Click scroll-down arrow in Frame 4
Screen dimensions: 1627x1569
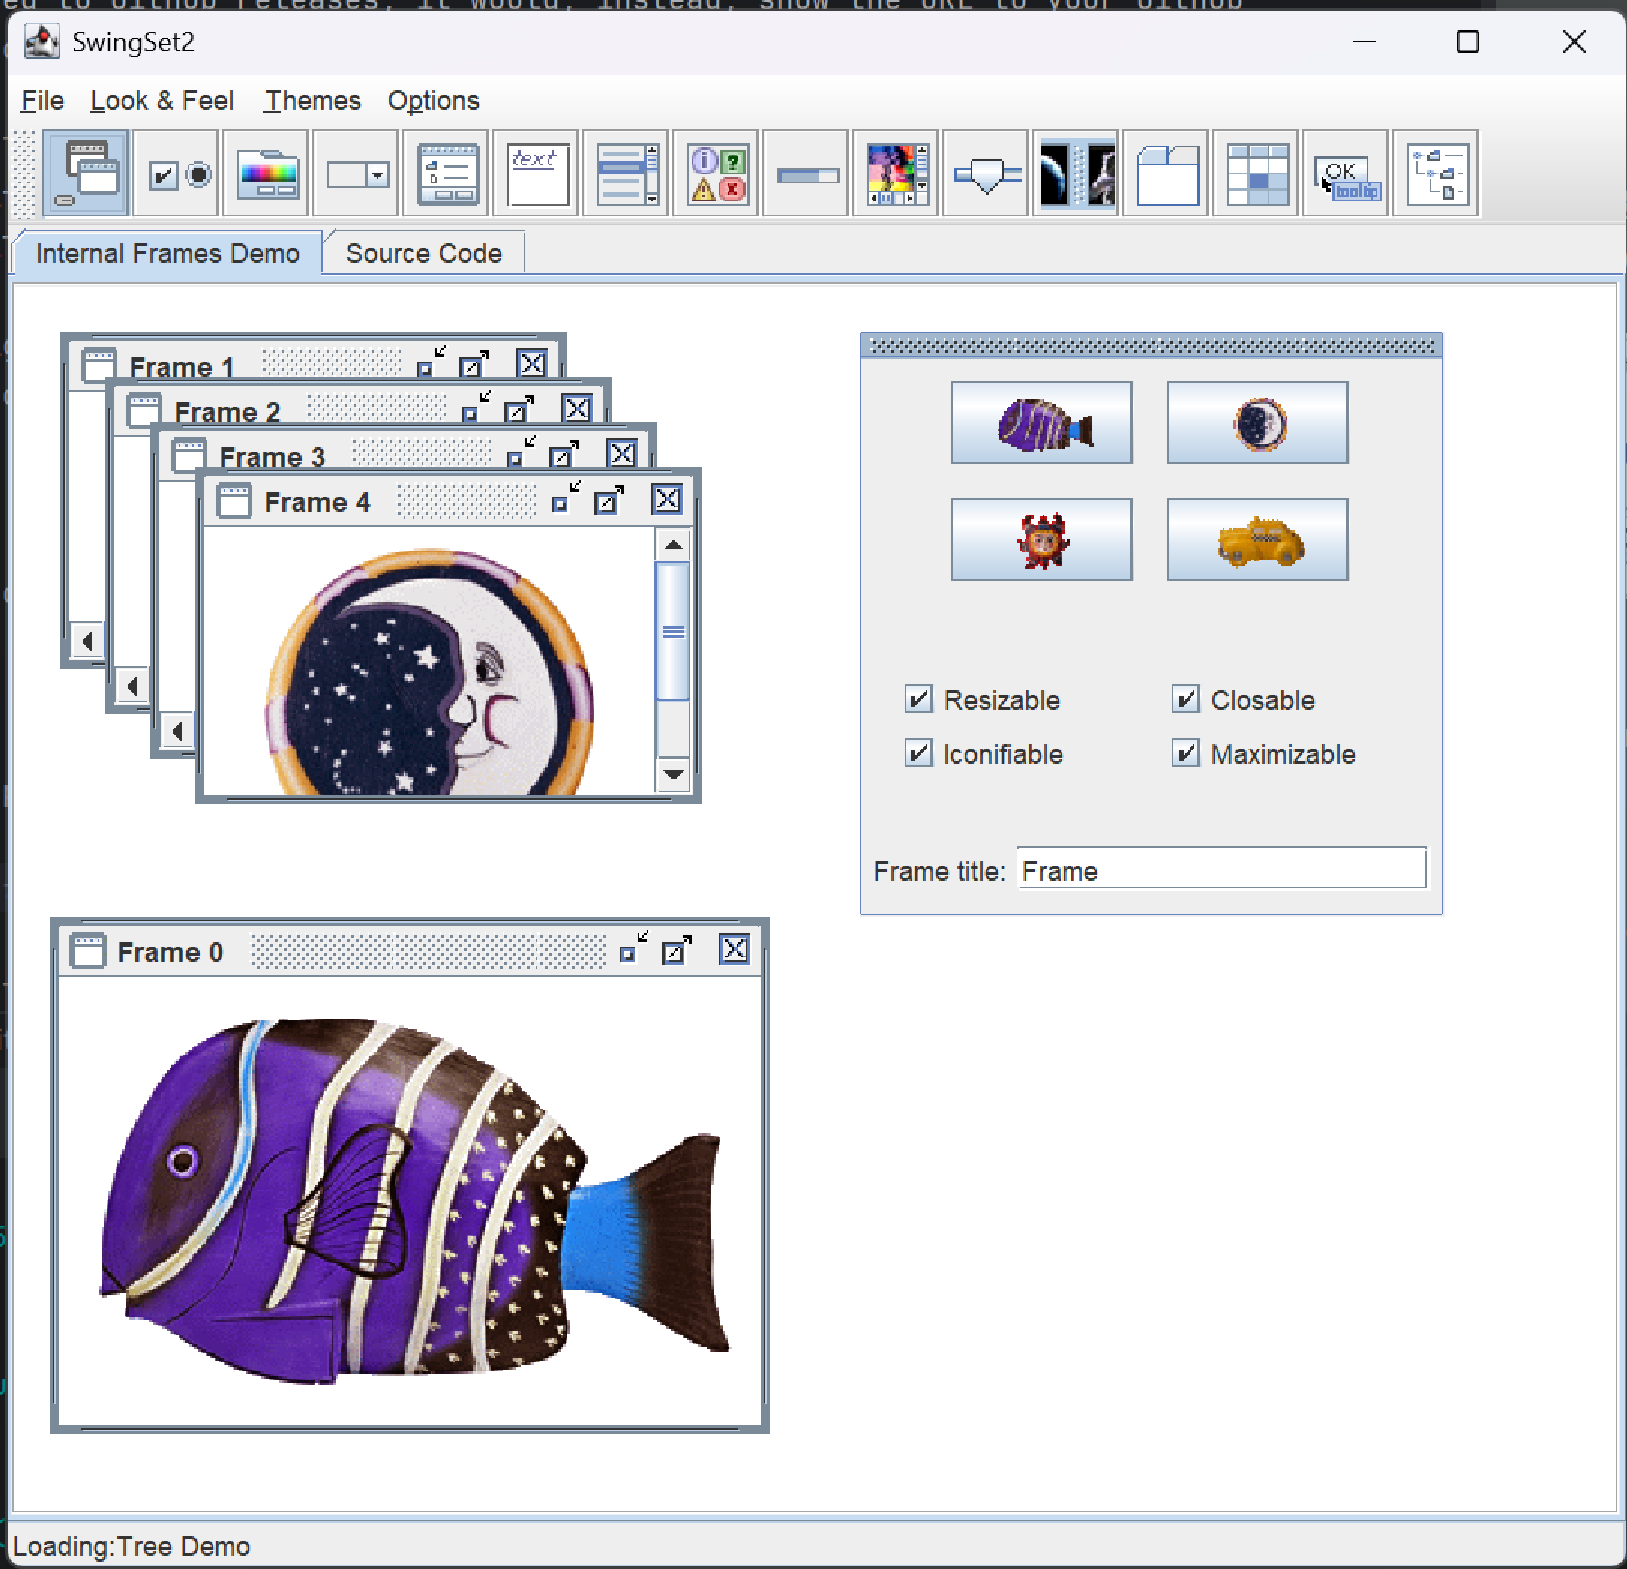tap(673, 774)
